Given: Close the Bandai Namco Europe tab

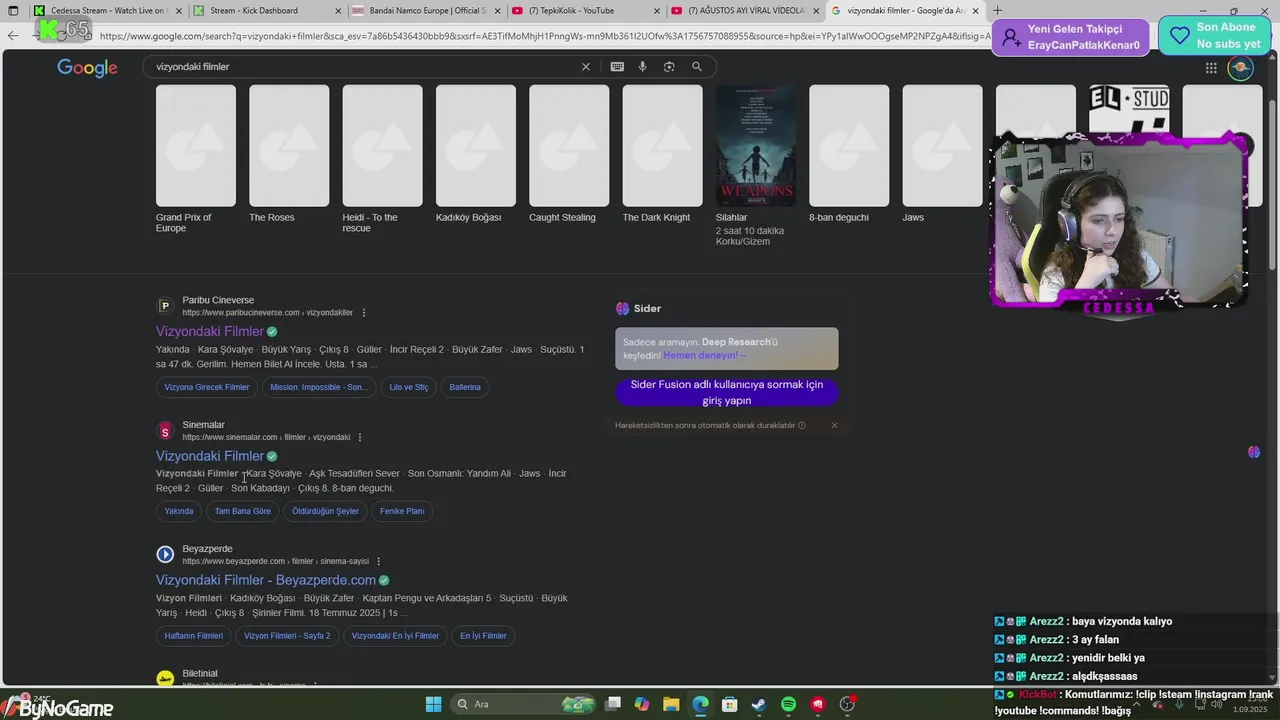Looking at the screenshot, I should [497, 11].
